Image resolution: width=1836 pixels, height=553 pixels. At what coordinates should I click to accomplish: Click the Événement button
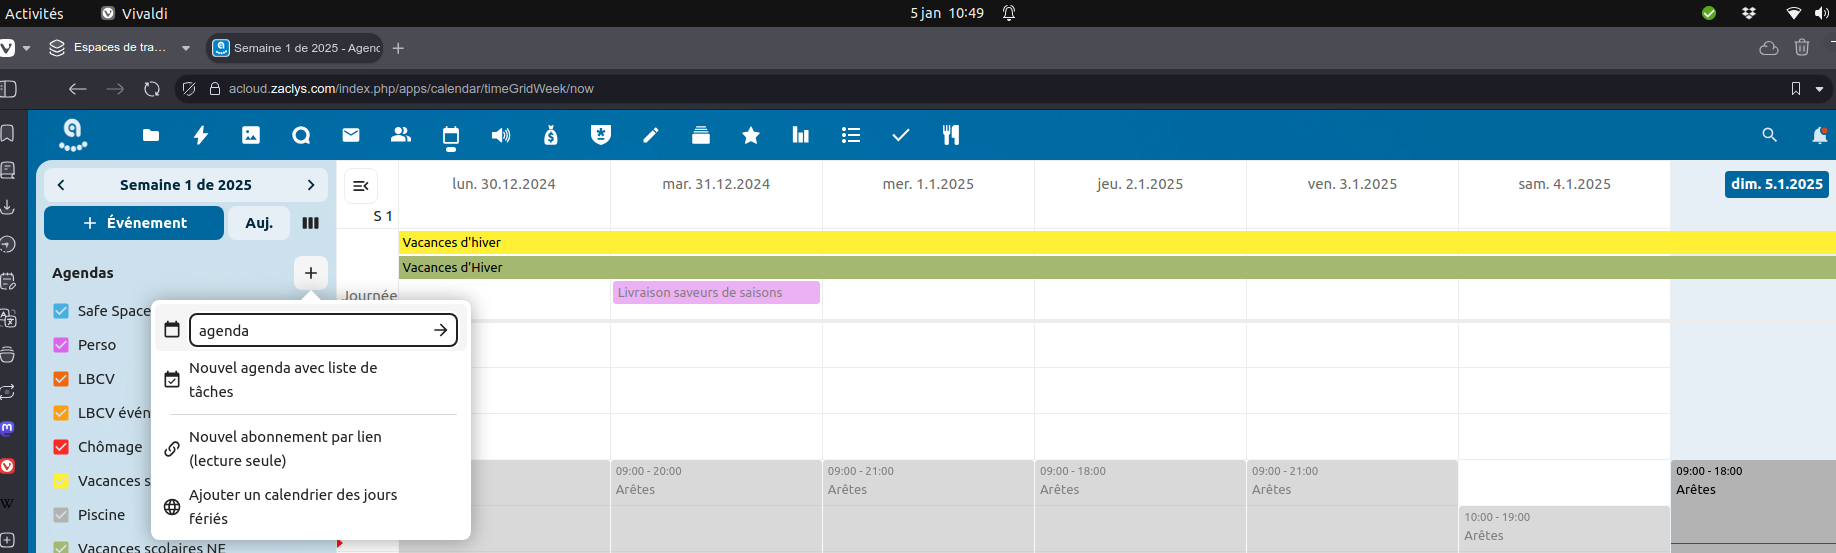(x=134, y=223)
